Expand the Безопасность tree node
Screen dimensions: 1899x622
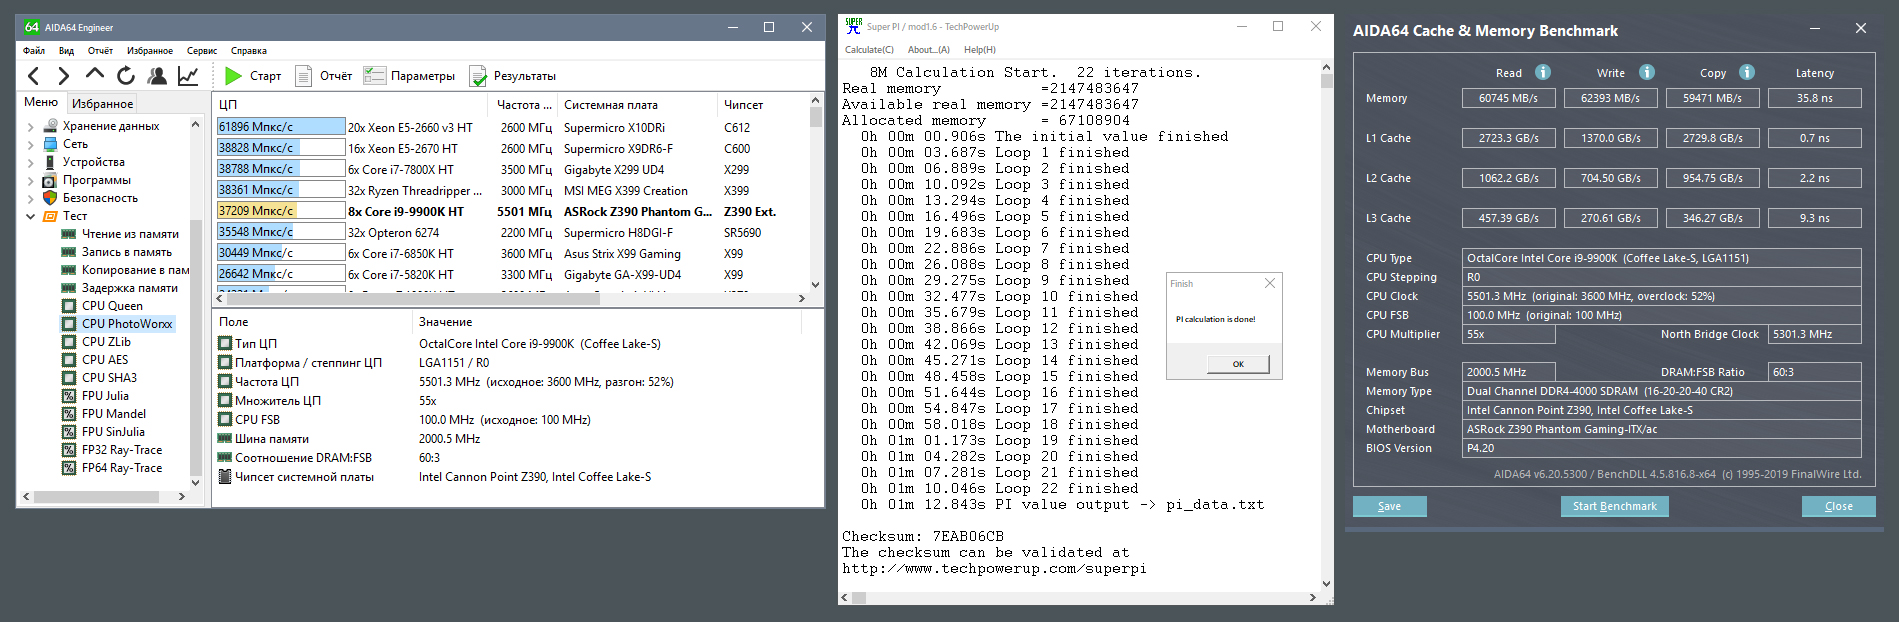(x=30, y=199)
